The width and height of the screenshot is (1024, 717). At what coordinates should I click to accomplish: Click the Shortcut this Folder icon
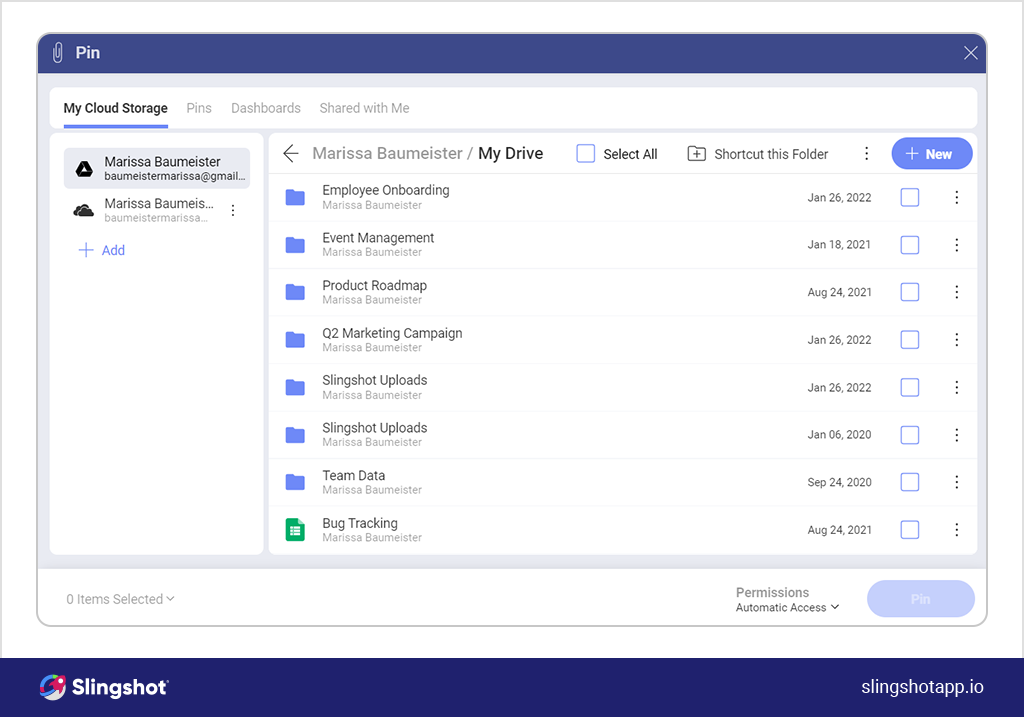pyautogui.click(x=697, y=153)
